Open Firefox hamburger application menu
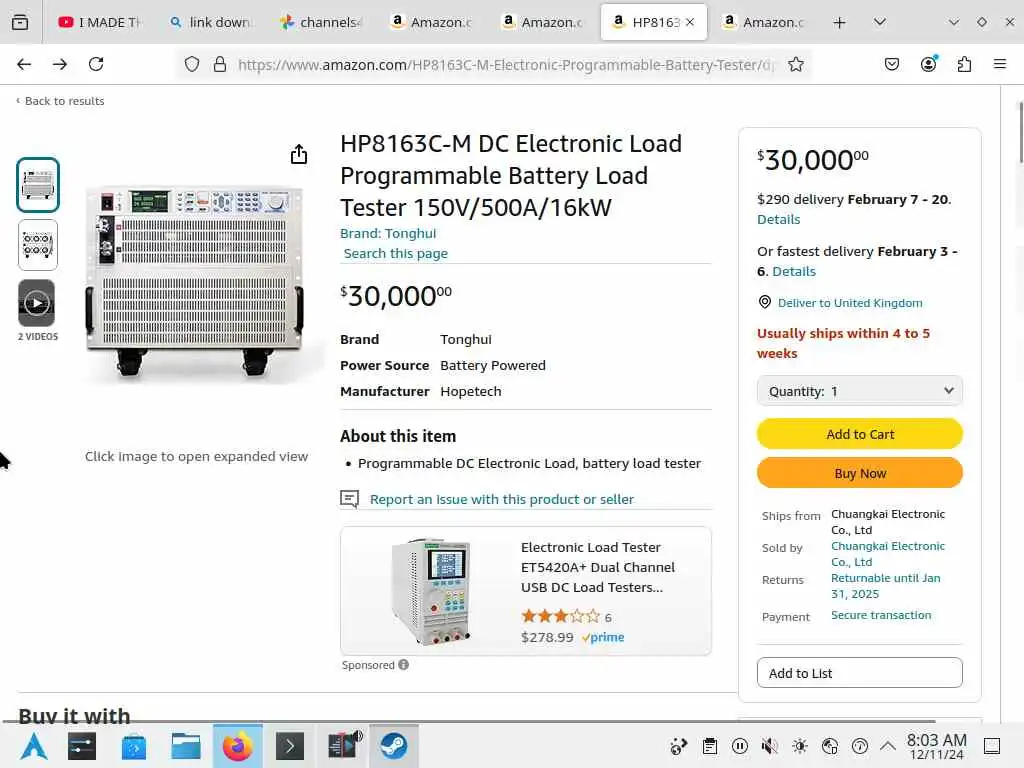Screen dimensions: 1024x768 point(1000,64)
